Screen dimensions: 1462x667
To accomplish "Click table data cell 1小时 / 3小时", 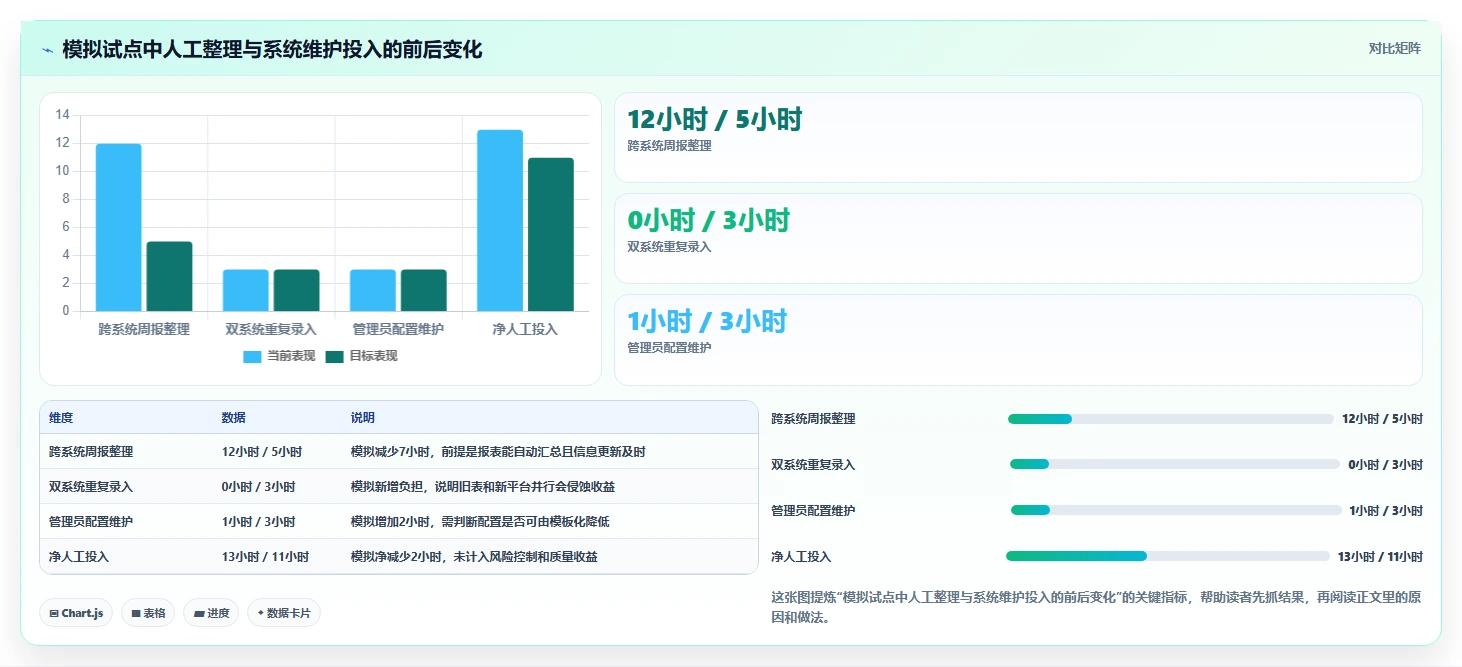I will [x=259, y=522].
